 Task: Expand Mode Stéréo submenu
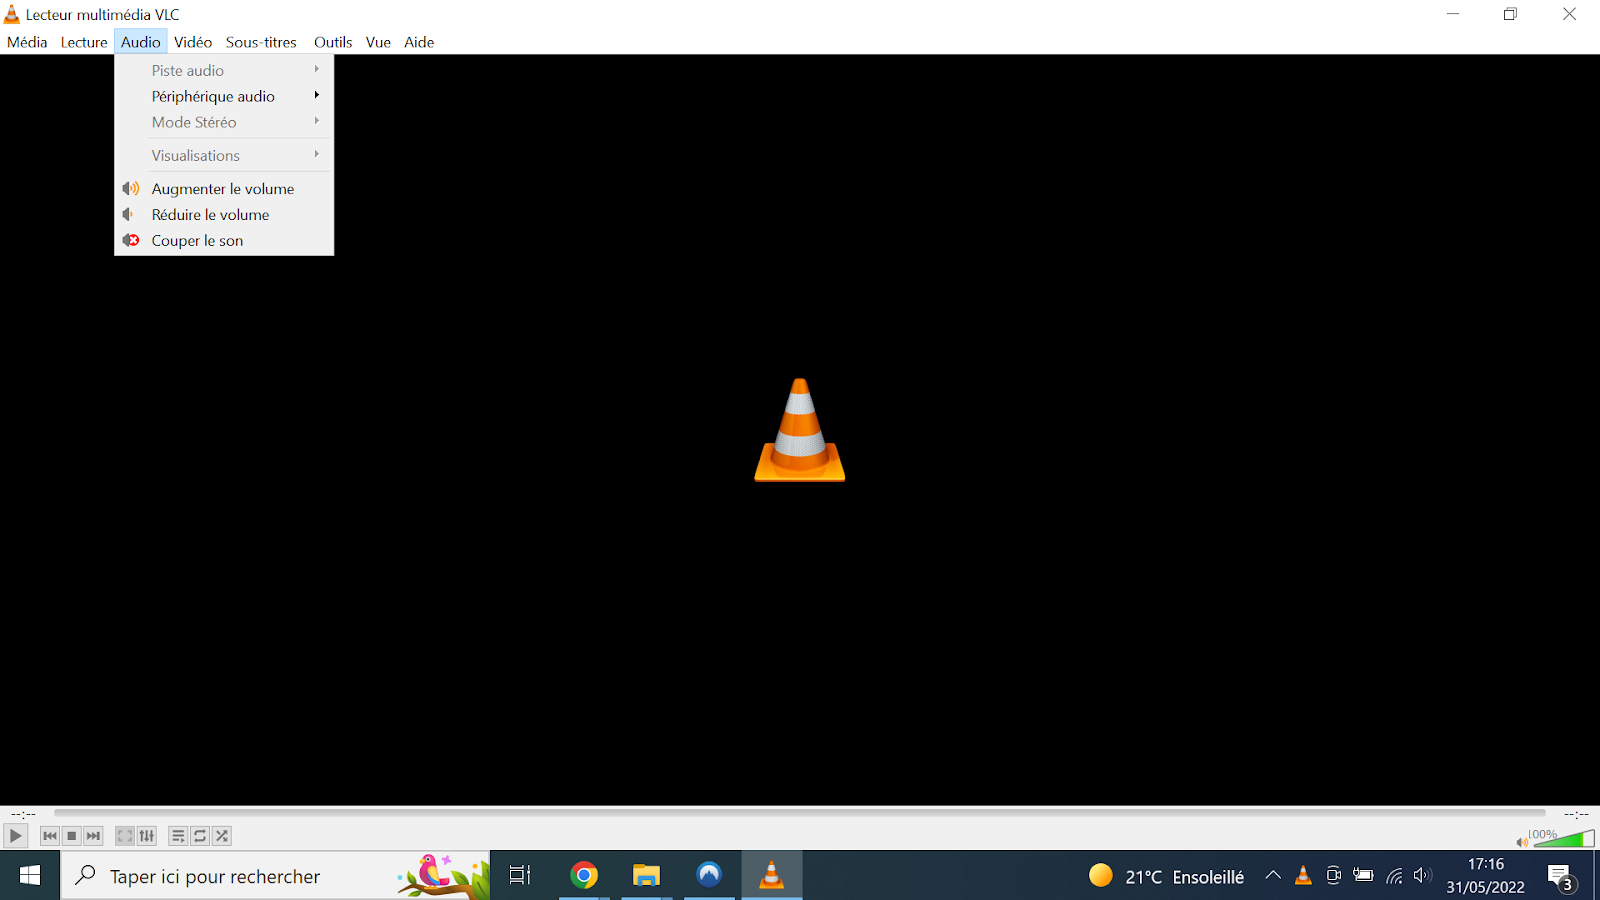click(x=224, y=122)
